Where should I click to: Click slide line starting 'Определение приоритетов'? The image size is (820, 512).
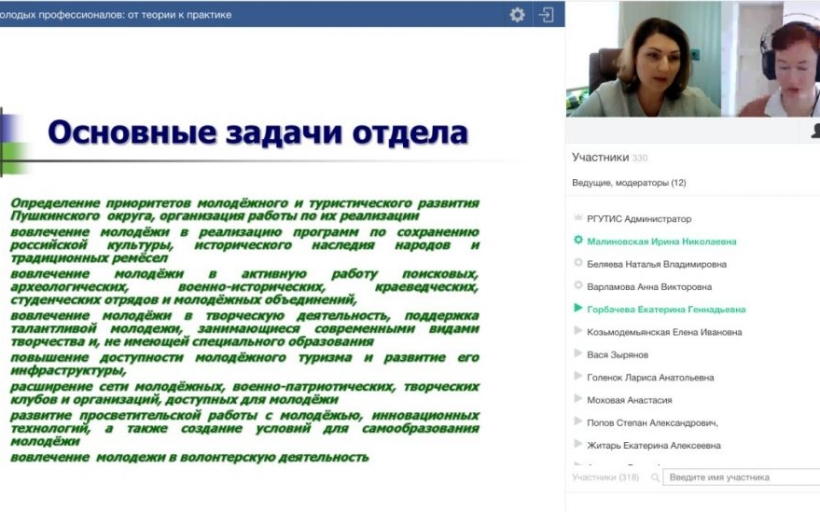tap(245, 209)
